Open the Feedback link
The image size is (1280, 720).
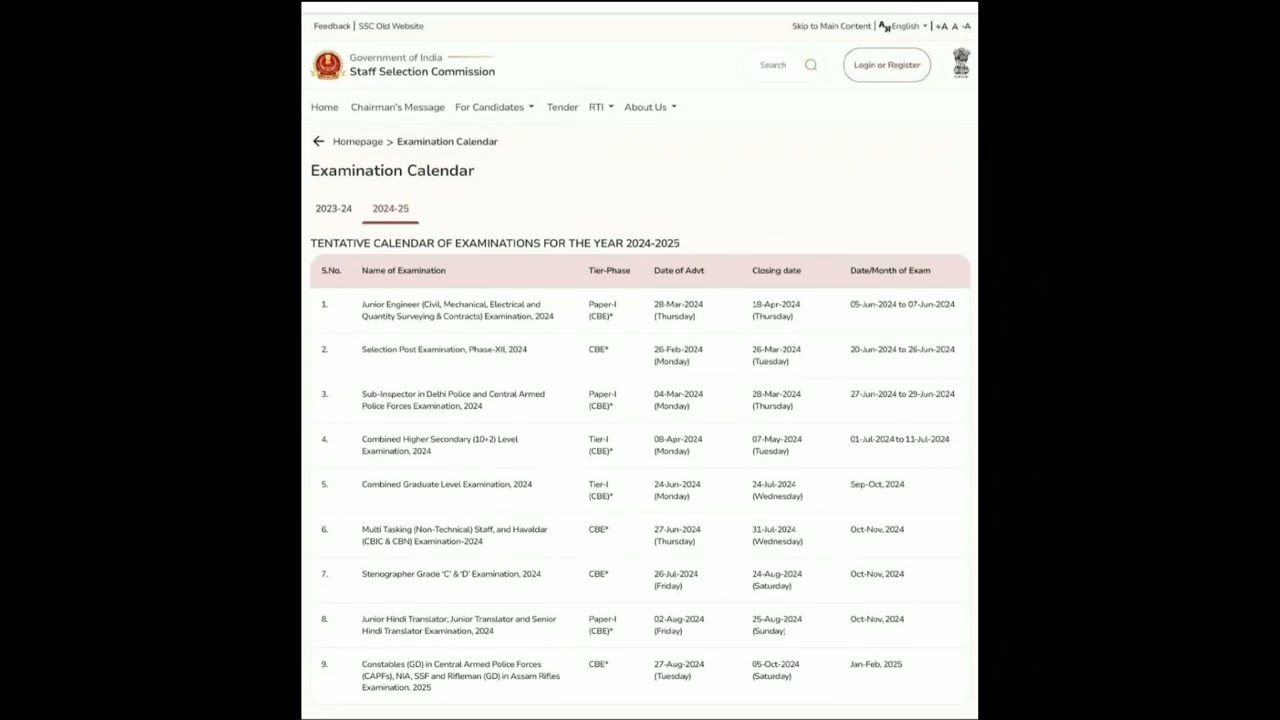(x=332, y=26)
